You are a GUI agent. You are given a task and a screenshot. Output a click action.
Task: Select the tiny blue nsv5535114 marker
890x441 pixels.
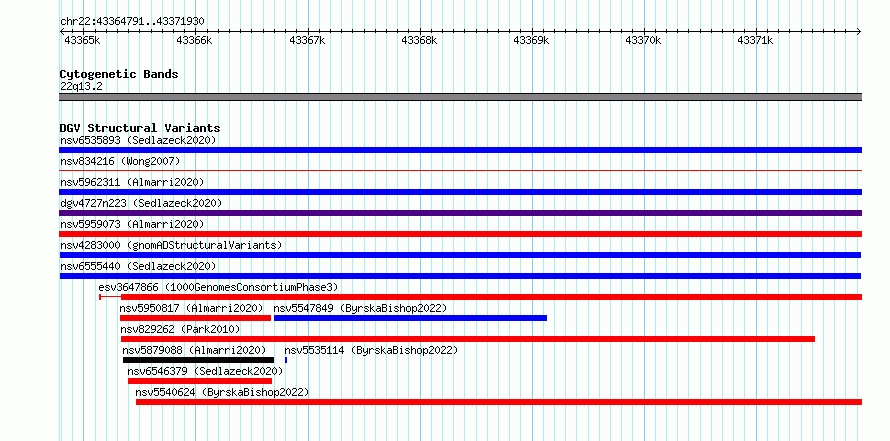pyautogui.click(x=286, y=360)
